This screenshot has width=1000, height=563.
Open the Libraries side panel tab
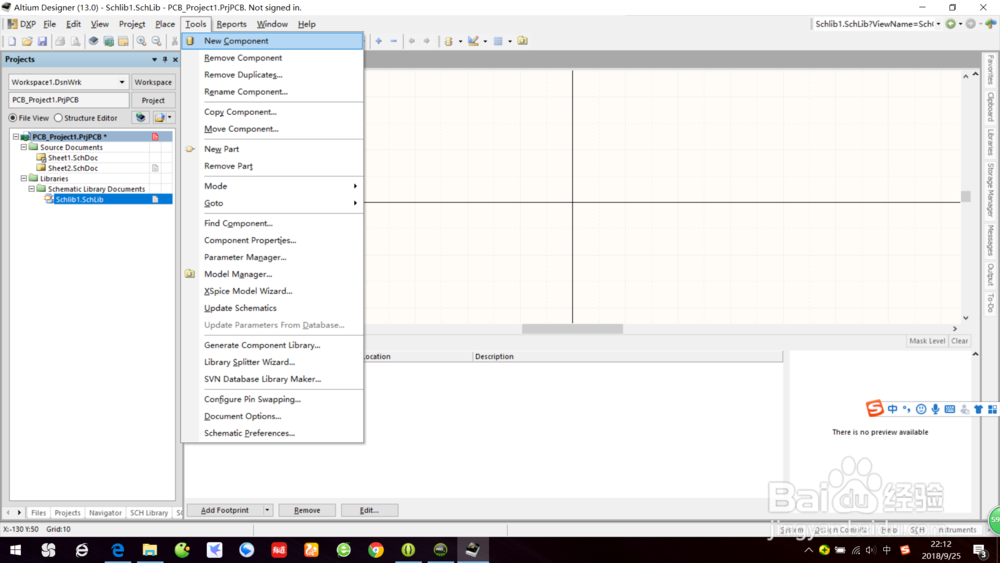click(x=990, y=142)
